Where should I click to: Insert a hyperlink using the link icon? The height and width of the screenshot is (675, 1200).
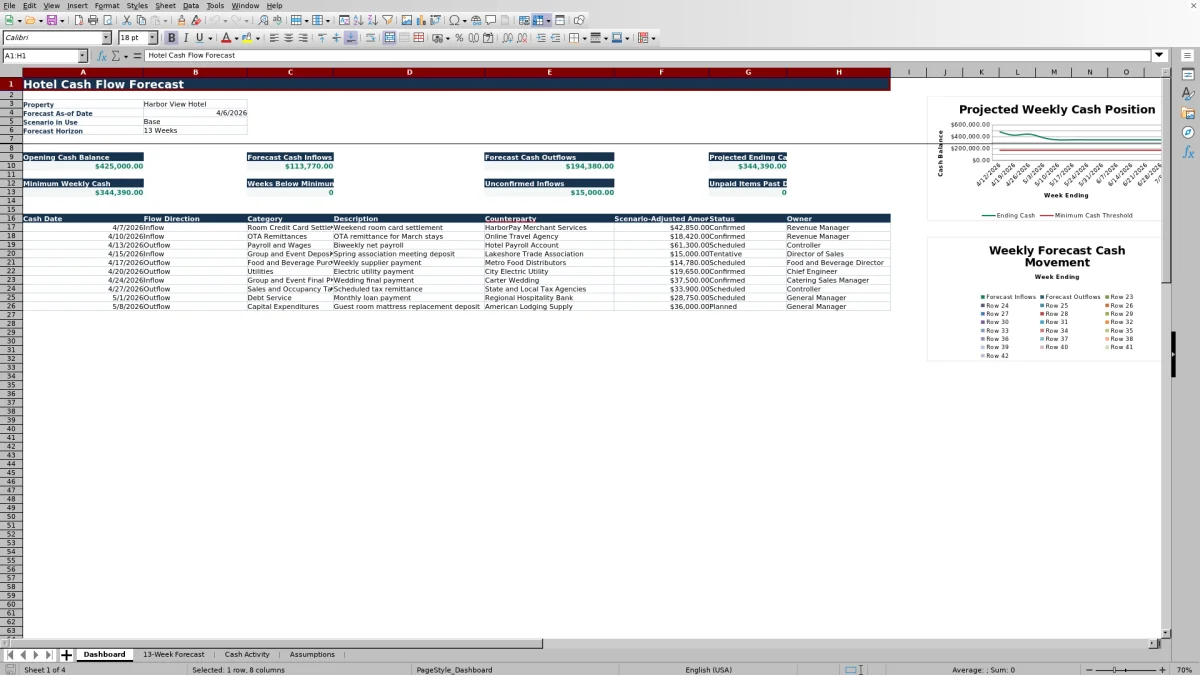click(476, 20)
